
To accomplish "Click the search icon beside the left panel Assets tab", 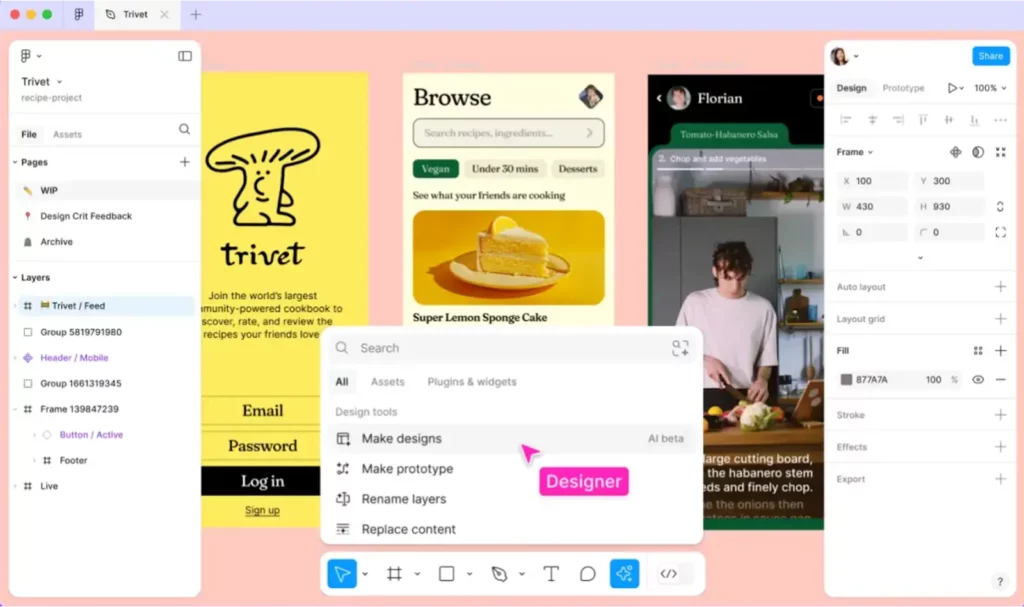I will coord(185,129).
